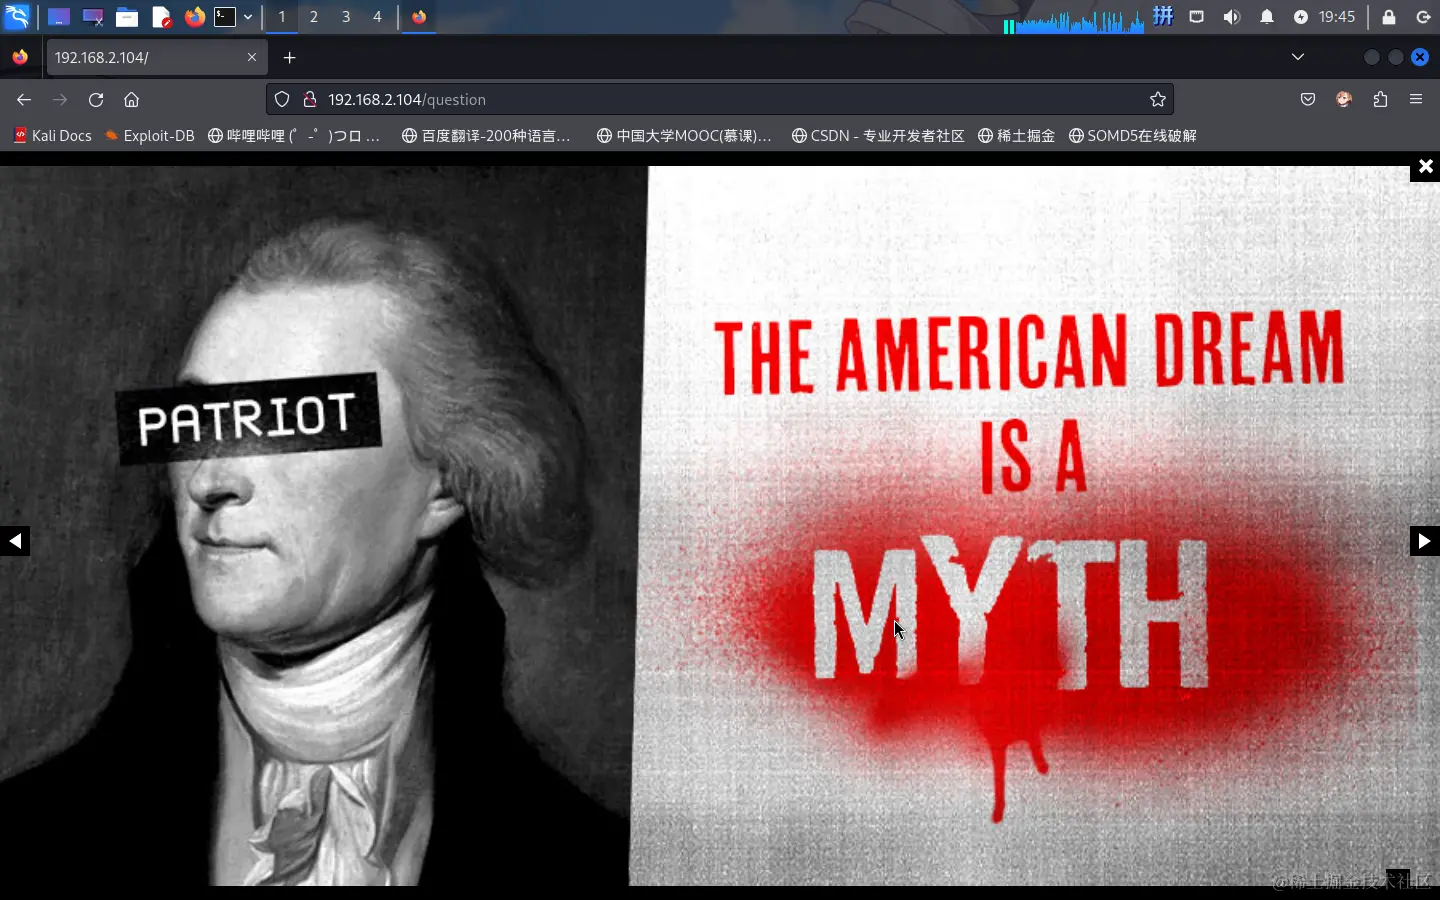Screen dimensions: 1440x900
Task: Open the file manager from the panel
Action: [x=126, y=17]
